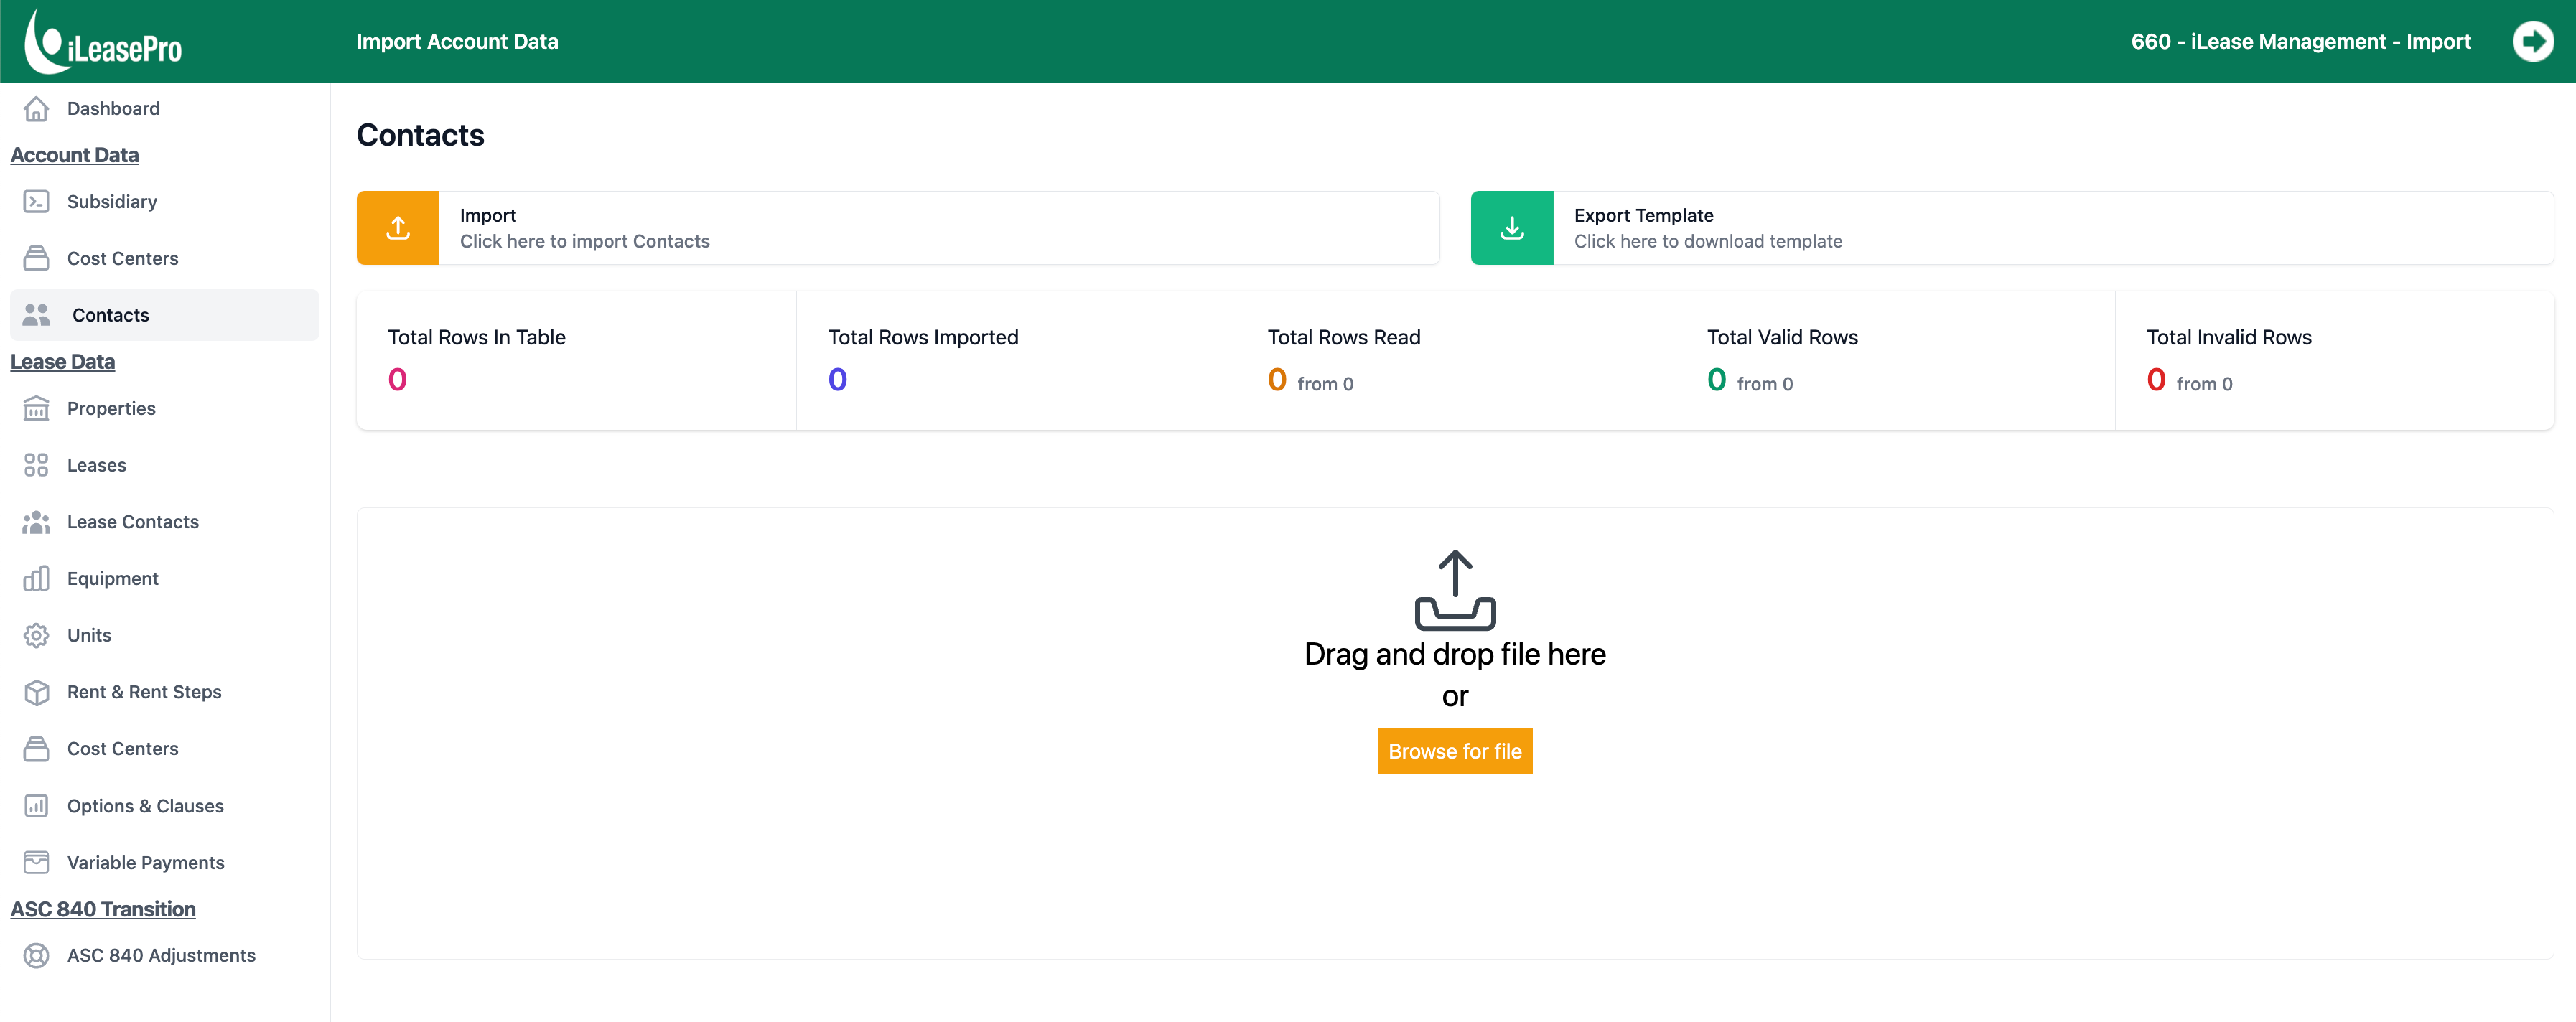
Task: Click 'Total Rows In Table' label
Action: point(477,337)
